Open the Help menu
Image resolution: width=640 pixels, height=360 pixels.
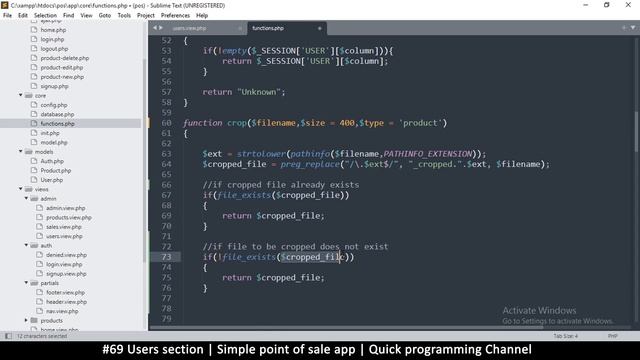pyautogui.click(x=202, y=16)
